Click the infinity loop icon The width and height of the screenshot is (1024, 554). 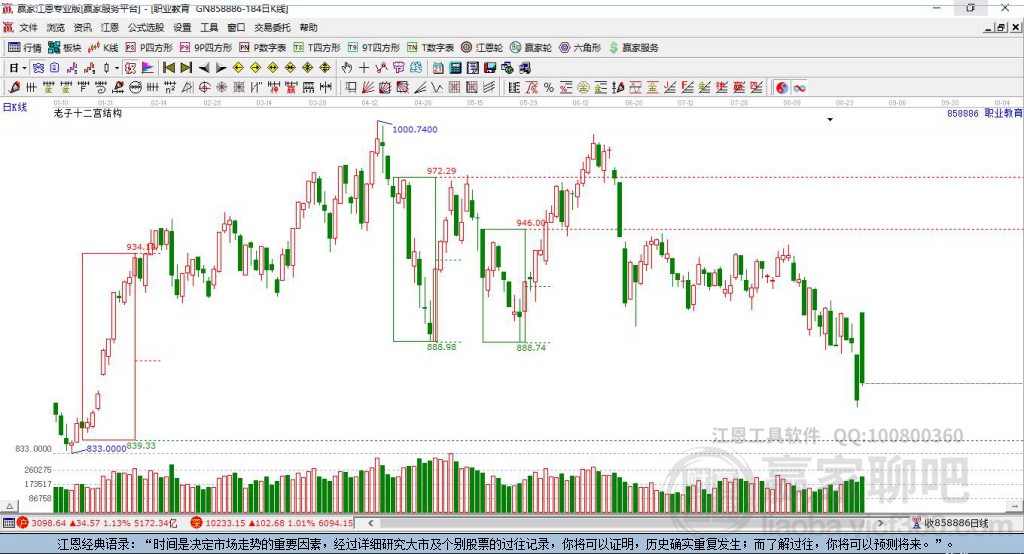click(799, 88)
